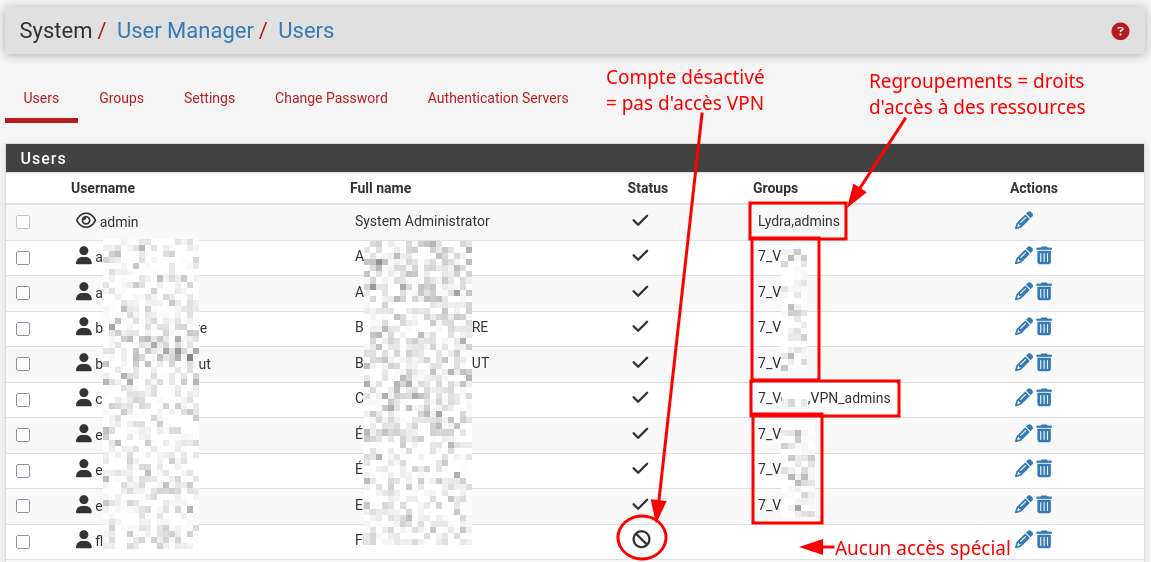Click the disabled status icon

click(641, 540)
